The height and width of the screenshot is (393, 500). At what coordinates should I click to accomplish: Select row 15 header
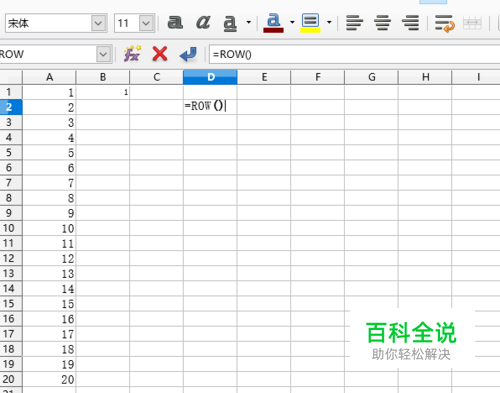pos(11,304)
